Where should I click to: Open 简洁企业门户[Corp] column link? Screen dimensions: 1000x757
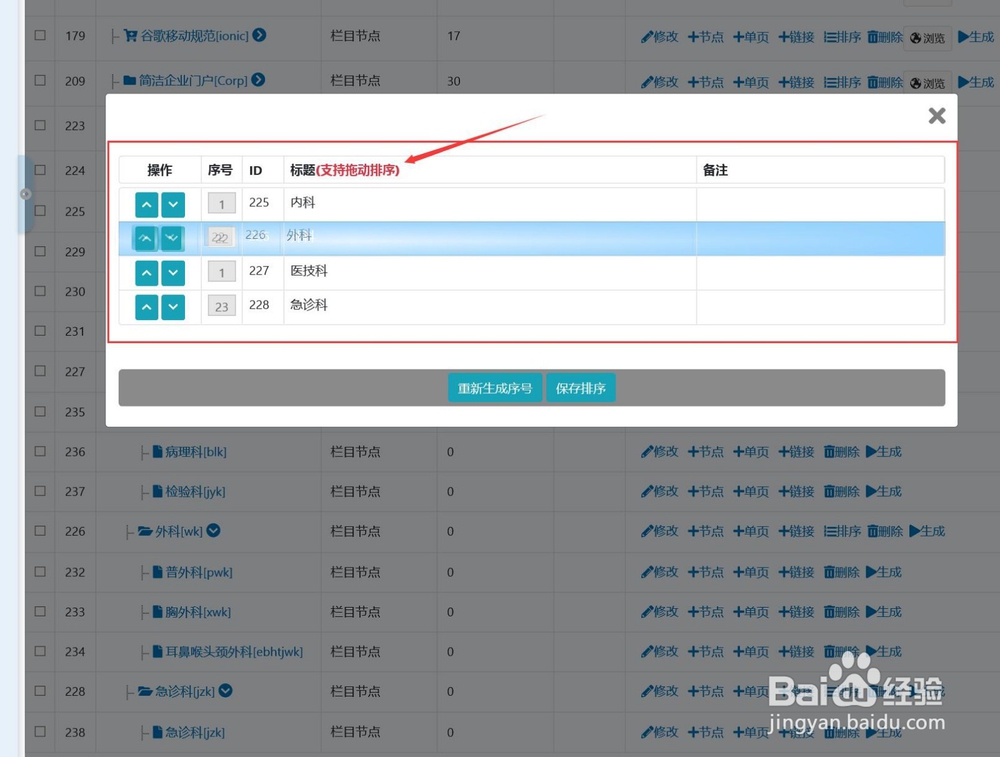pyautogui.click(x=193, y=81)
